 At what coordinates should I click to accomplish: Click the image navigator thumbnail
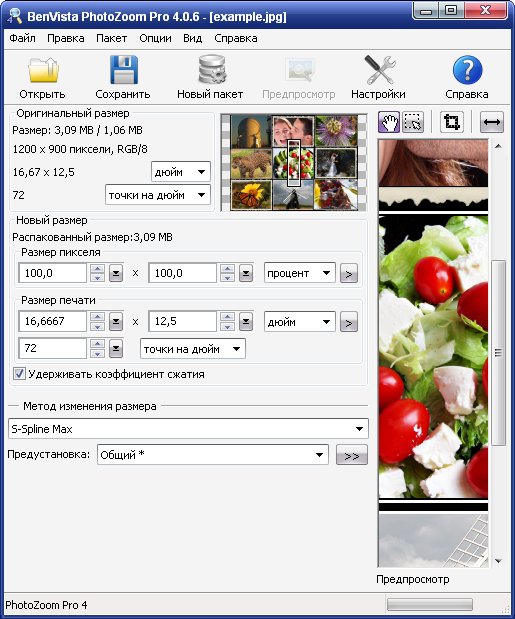click(294, 162)
